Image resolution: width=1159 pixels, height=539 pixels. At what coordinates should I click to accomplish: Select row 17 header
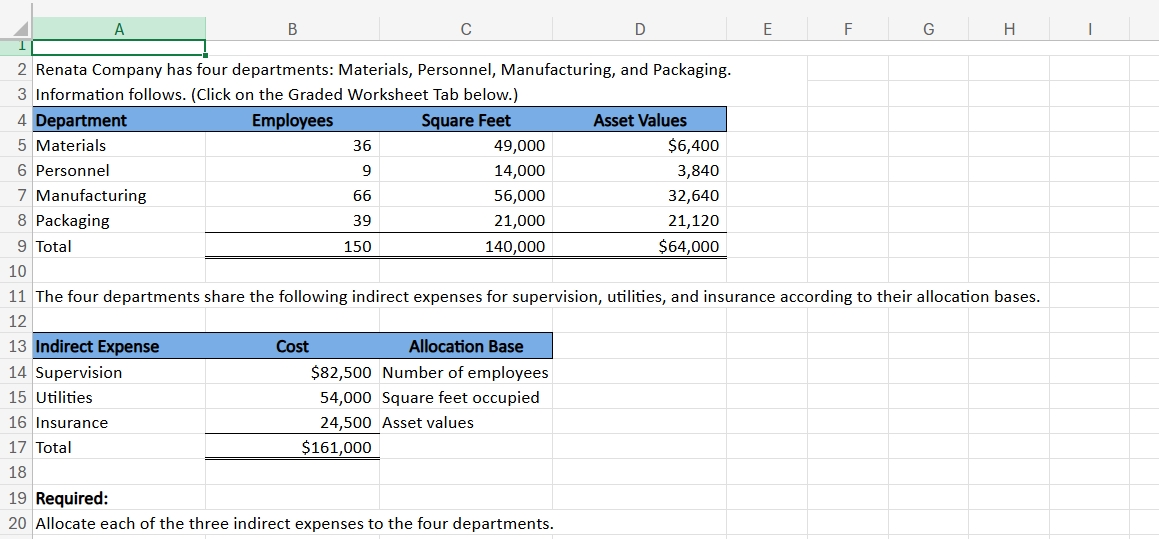(x=18, y=447)
